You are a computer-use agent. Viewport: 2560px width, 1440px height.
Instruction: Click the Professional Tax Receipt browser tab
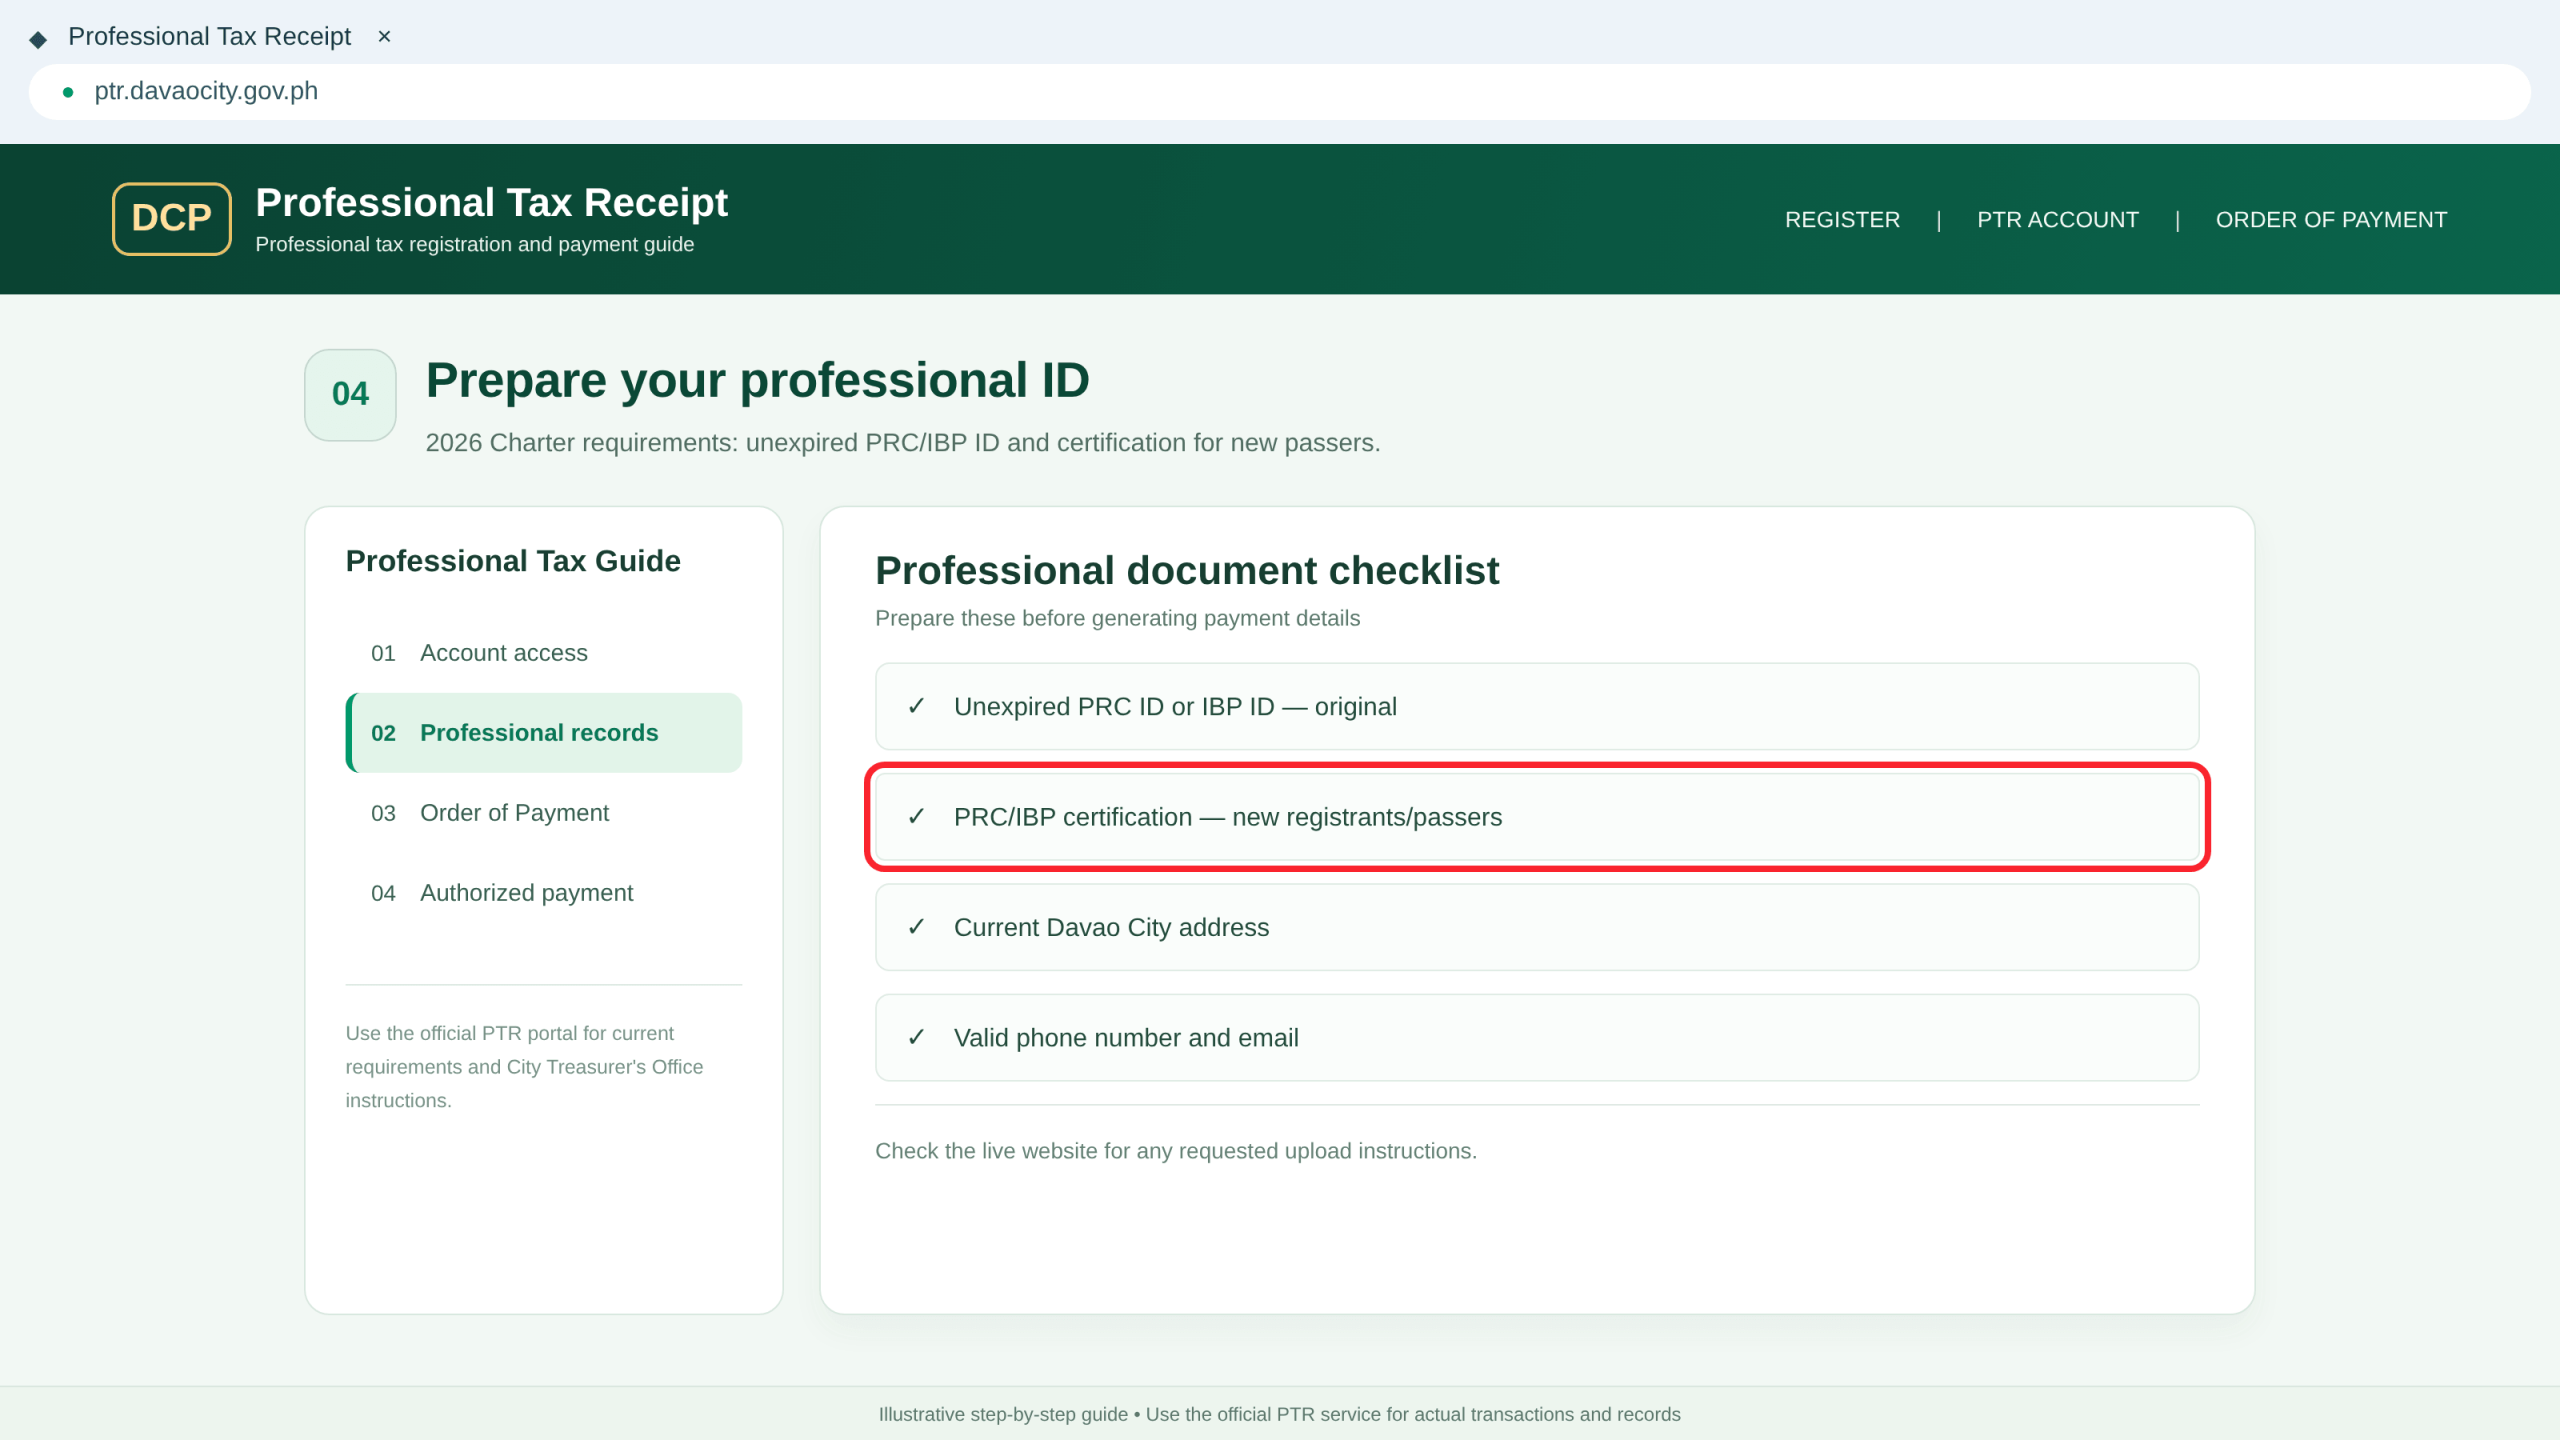click(x=210, y=37)
